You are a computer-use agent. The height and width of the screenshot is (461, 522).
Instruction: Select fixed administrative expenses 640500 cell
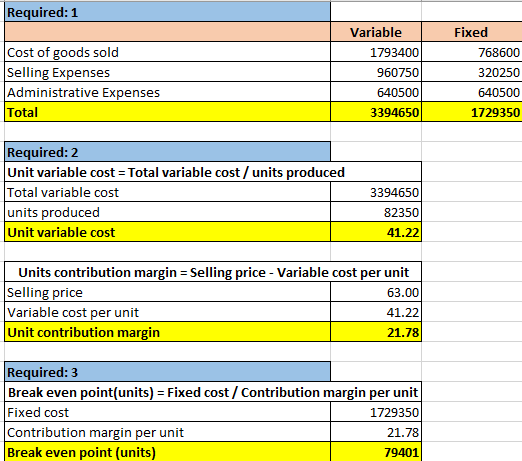(471, 92)
